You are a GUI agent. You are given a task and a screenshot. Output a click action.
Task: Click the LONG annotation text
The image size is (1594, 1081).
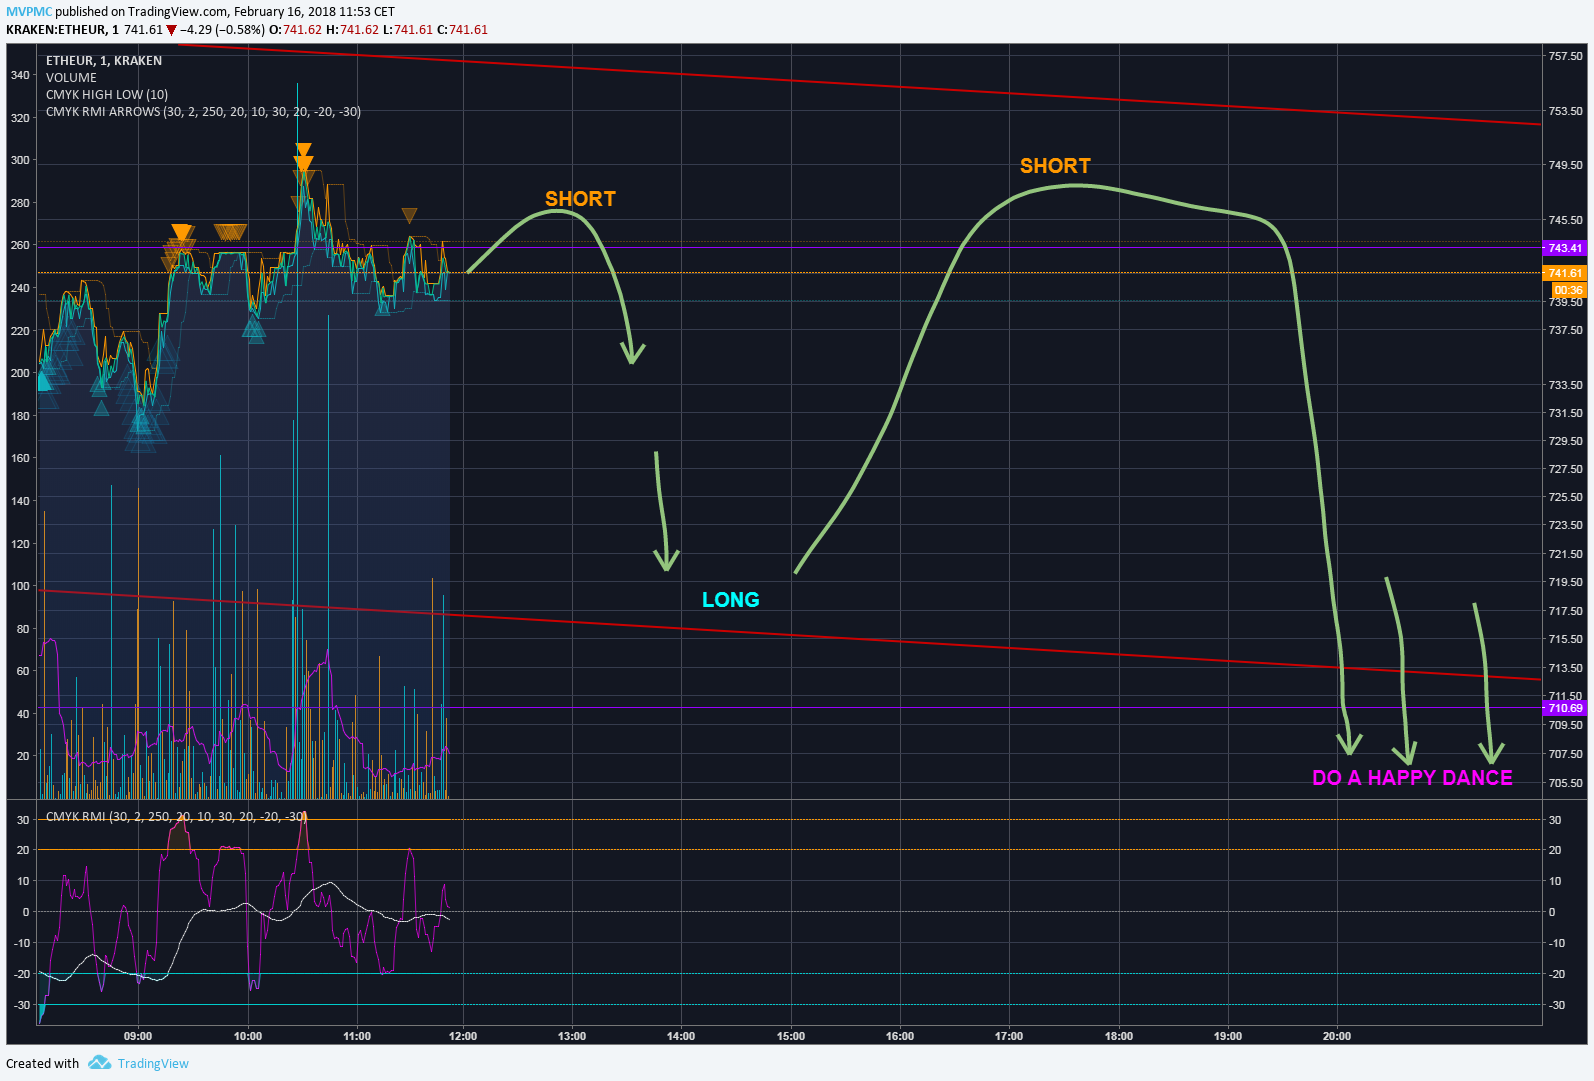[731, 600]
